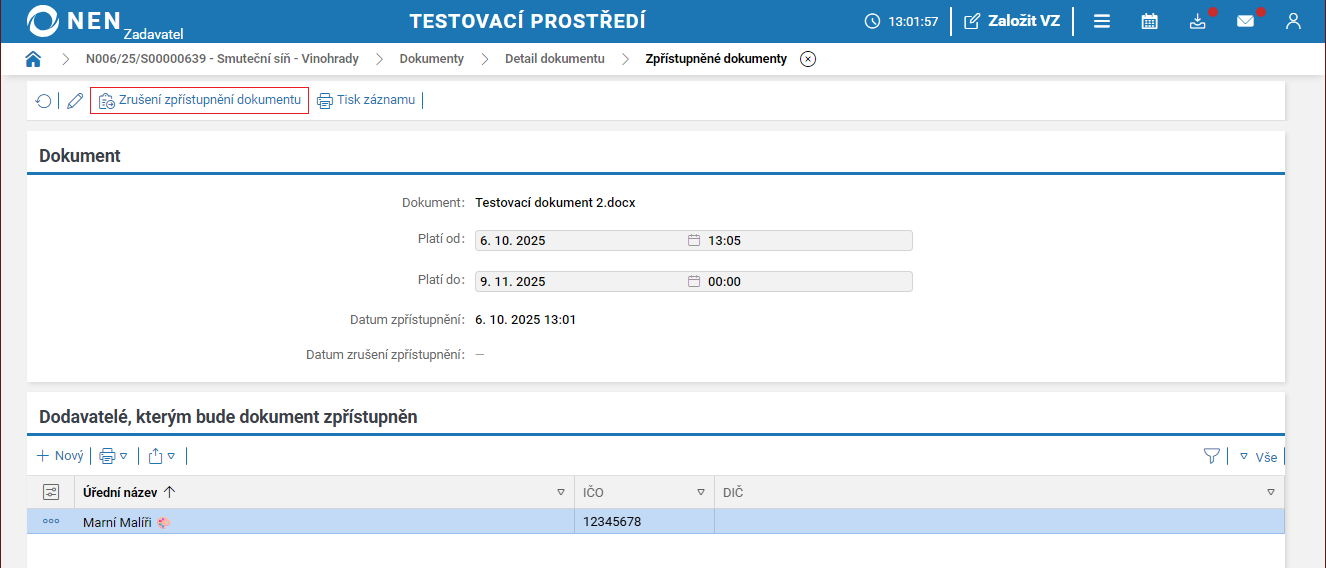Viewport: 1326px width, 568px height.
Task: Click the NEN Zadavatel logo
Action: pos(105,21)
